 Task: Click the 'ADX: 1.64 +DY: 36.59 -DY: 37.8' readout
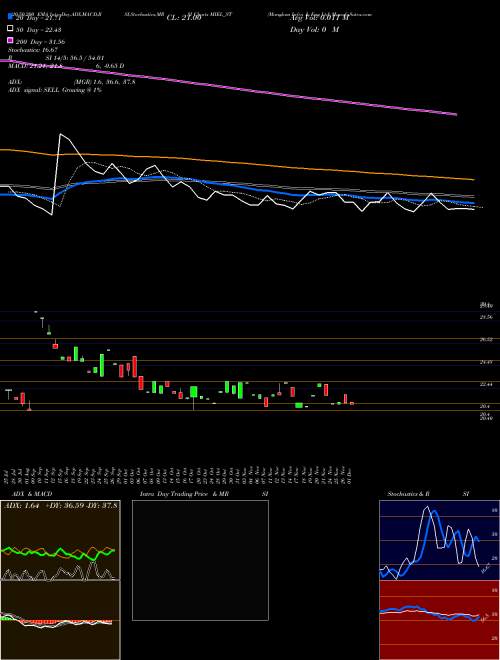(61, 506)
